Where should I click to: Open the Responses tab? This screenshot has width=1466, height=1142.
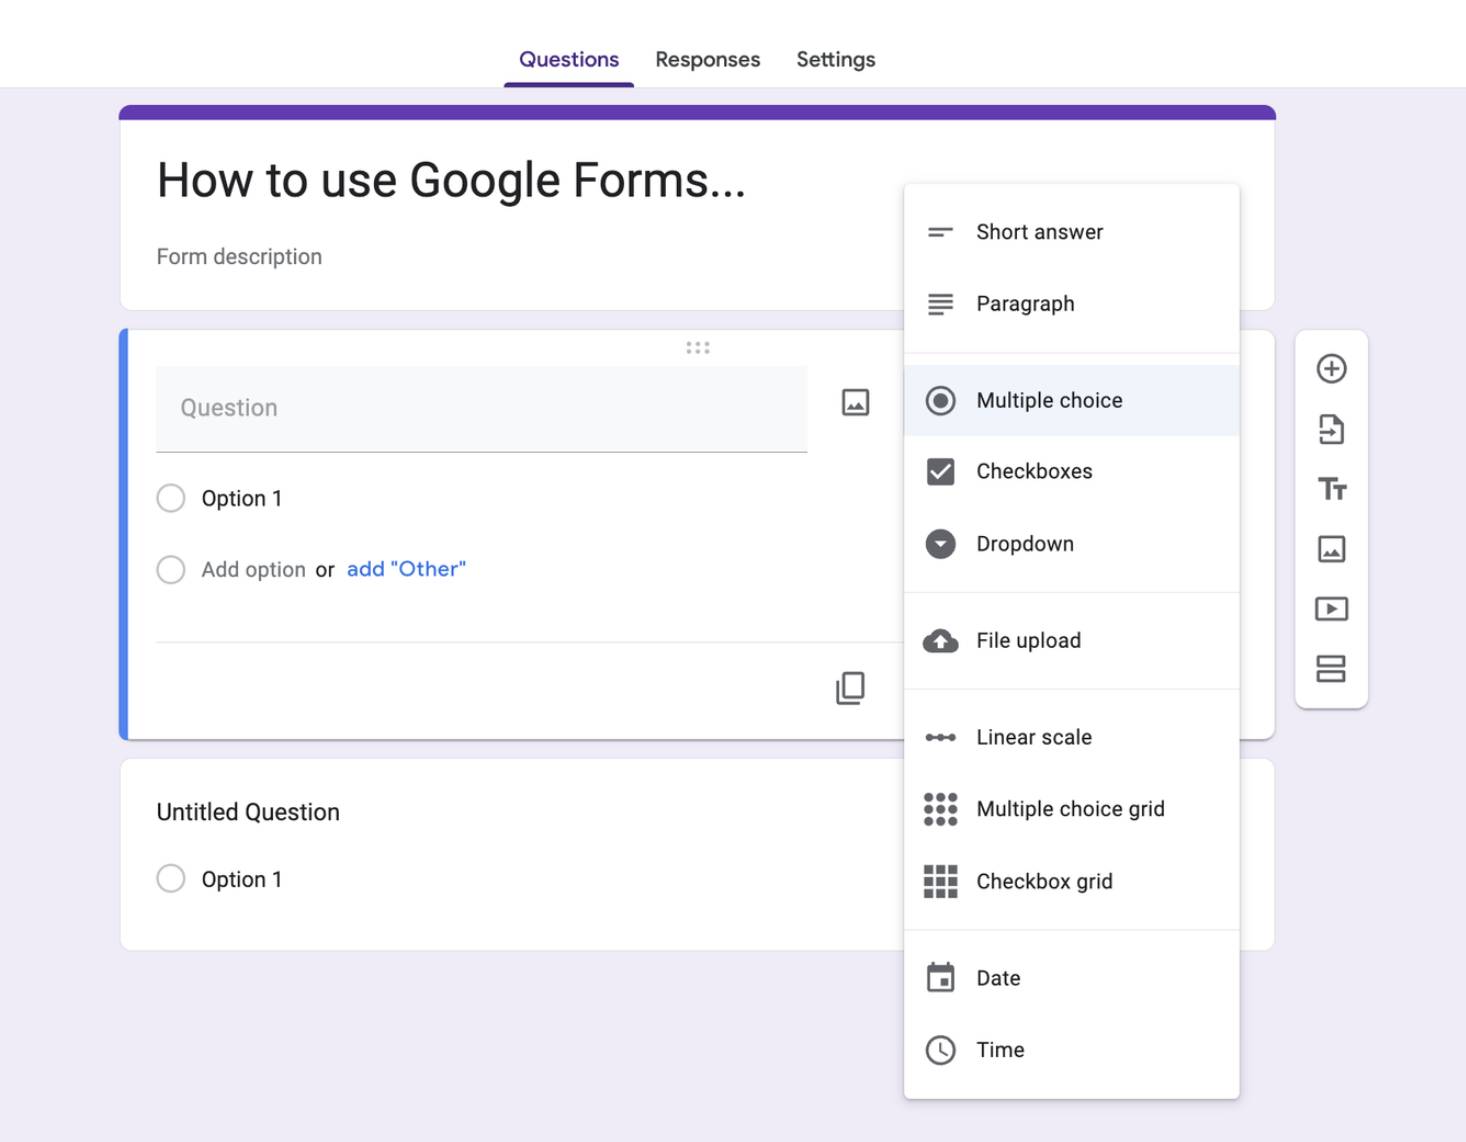point(707,60)
